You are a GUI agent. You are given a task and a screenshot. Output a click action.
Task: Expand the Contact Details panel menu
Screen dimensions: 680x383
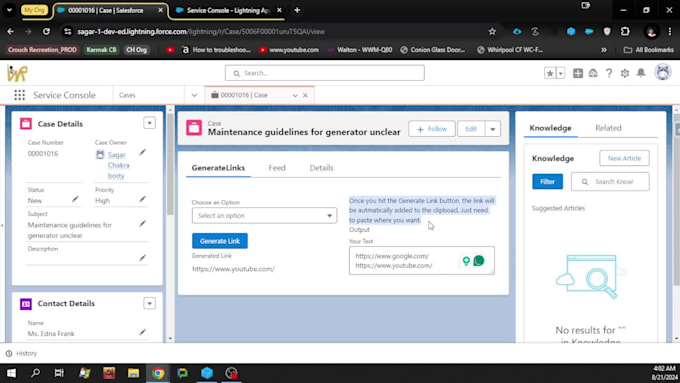pos(149,303)
